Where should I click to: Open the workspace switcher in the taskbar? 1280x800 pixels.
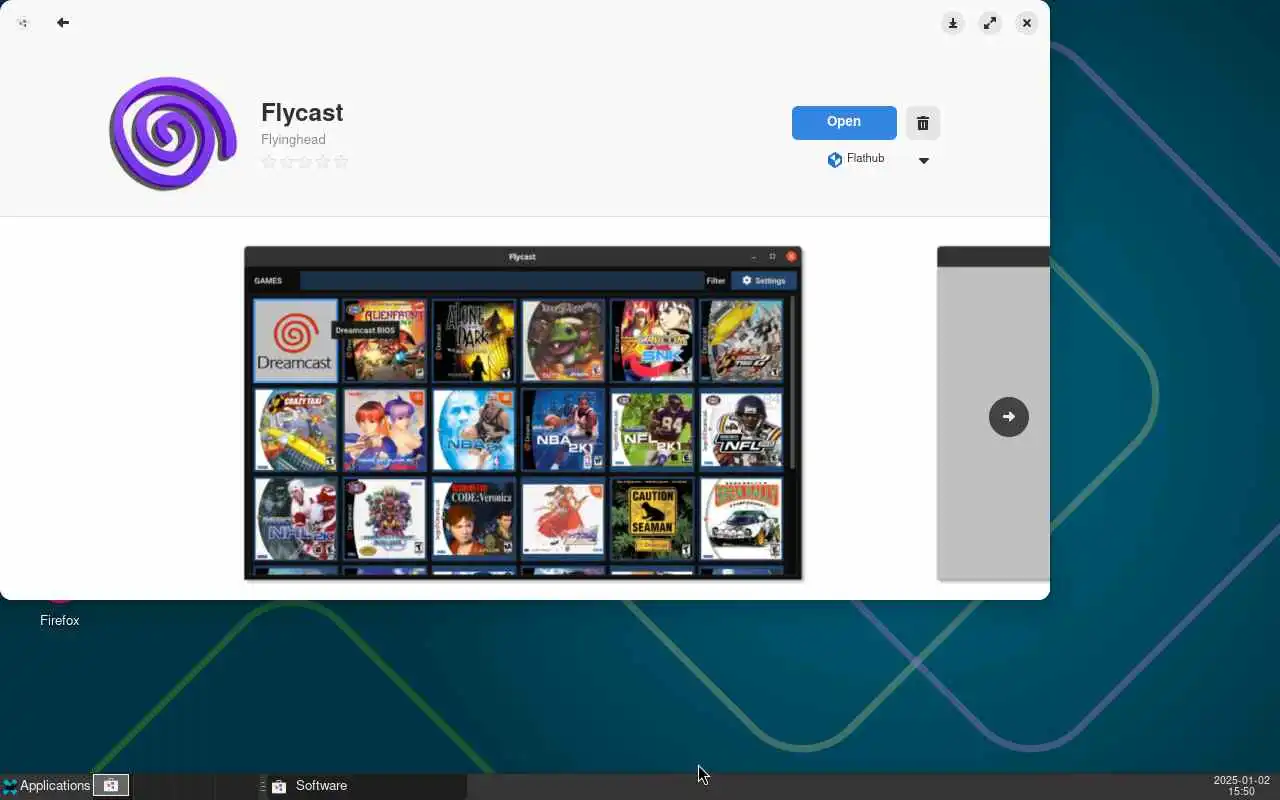pos(111,786)
